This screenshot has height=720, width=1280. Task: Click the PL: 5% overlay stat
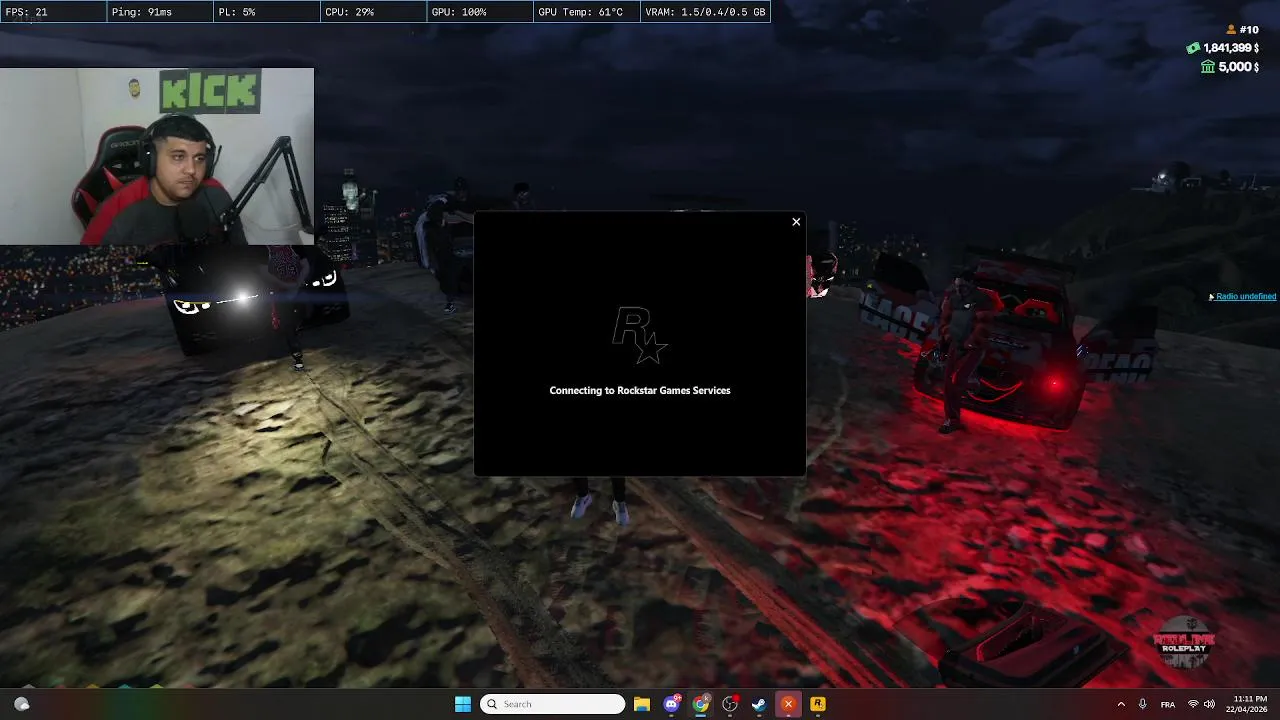266,12
